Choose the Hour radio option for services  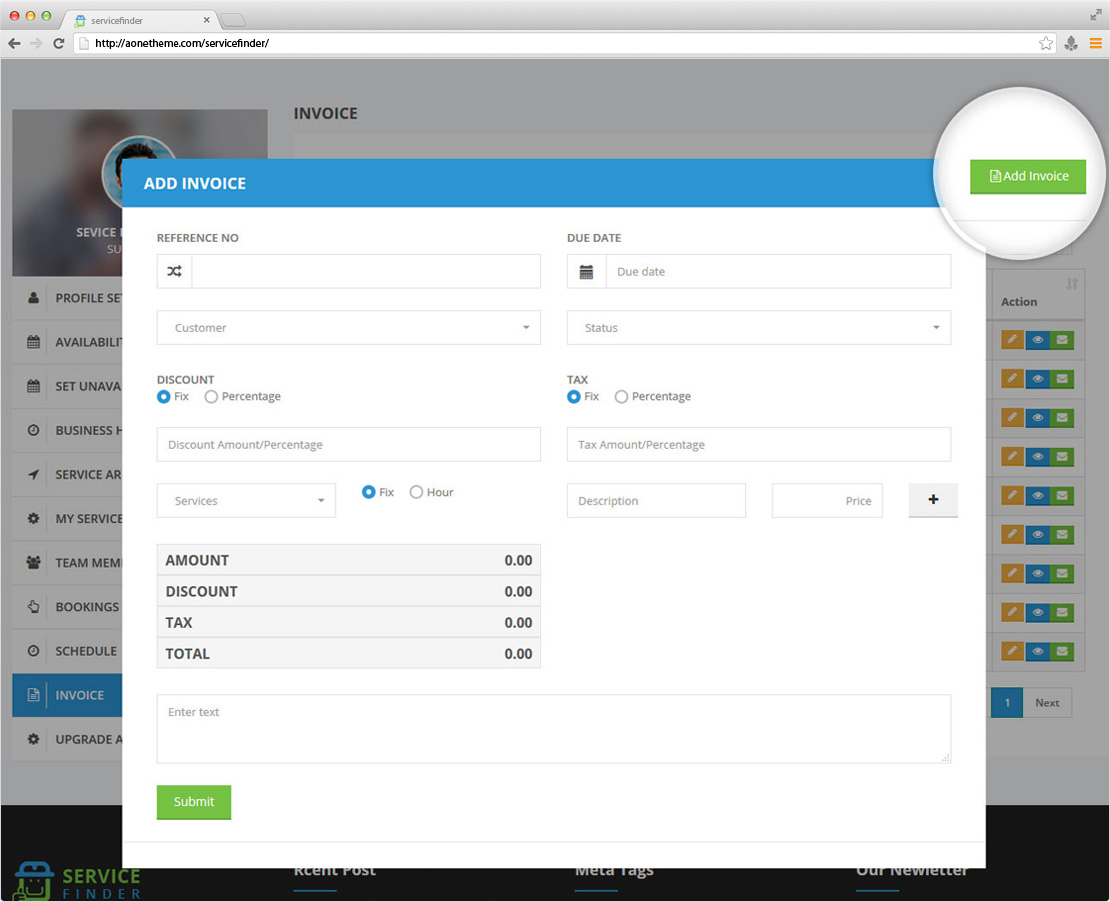[416, 492]
